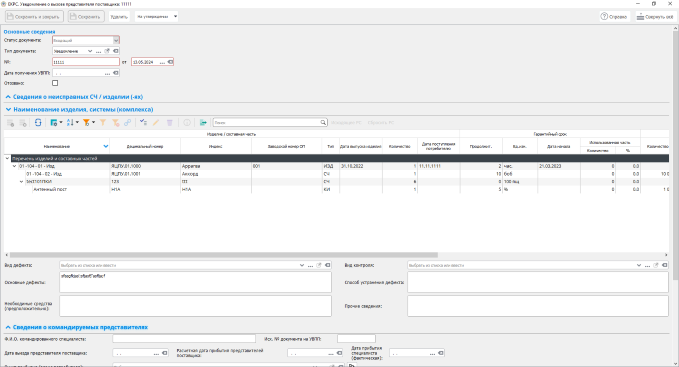Image resolution: width=679 pixels, height=367 pixels.
Task: Click the Основные сведения heading
Action: 29,32
